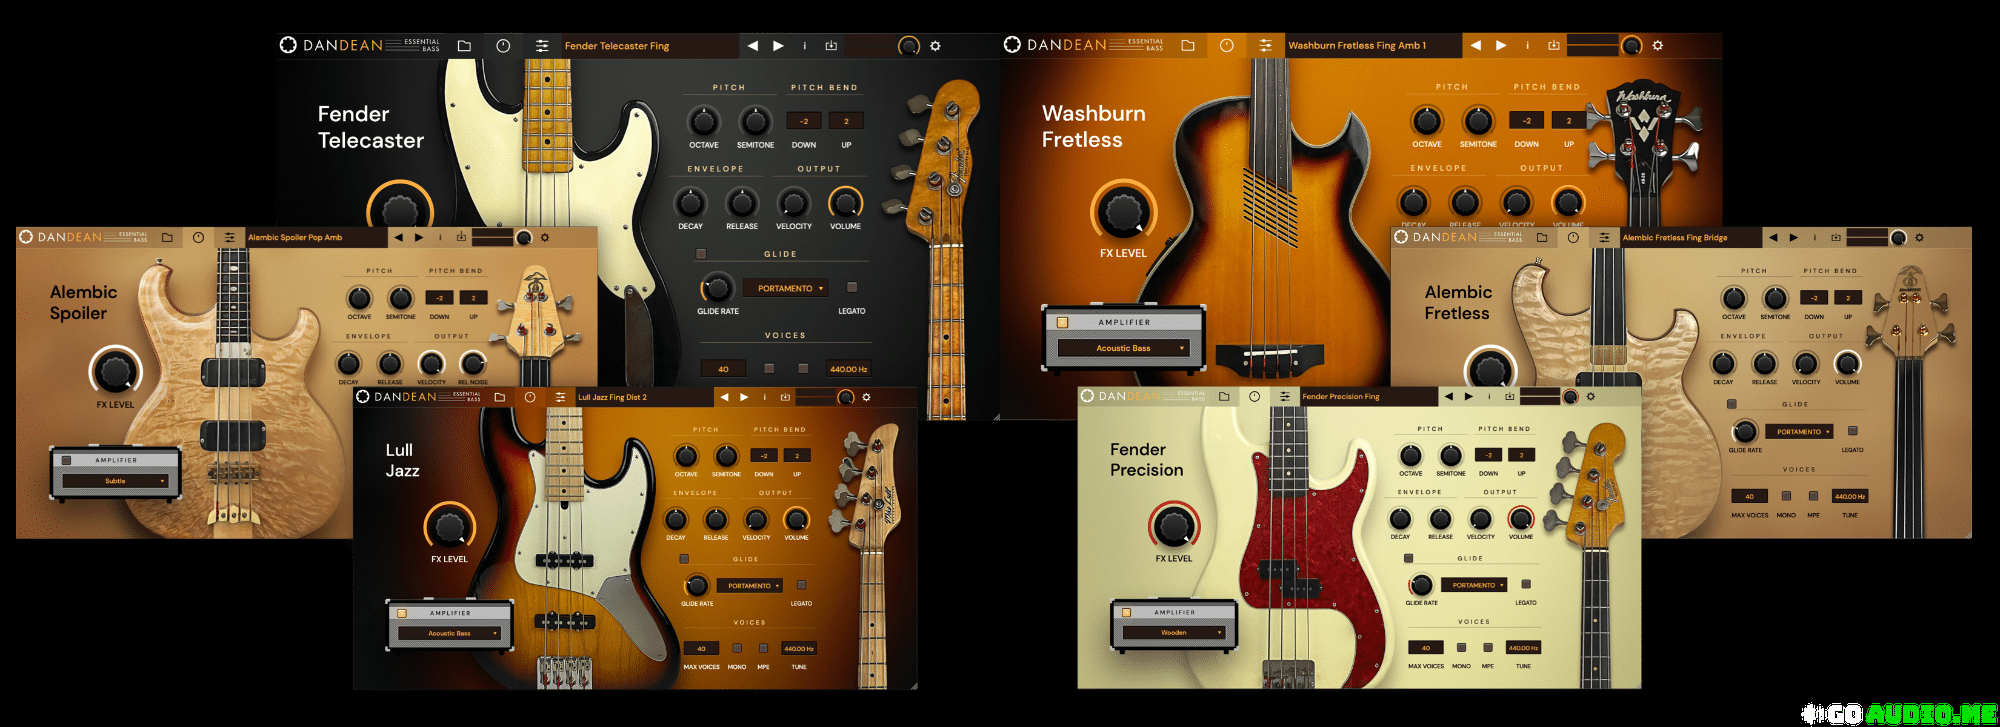Open preset browser folder in Fender Telecaster window
The width and height of the screenshot is (2000, 727).
point(464,46)
